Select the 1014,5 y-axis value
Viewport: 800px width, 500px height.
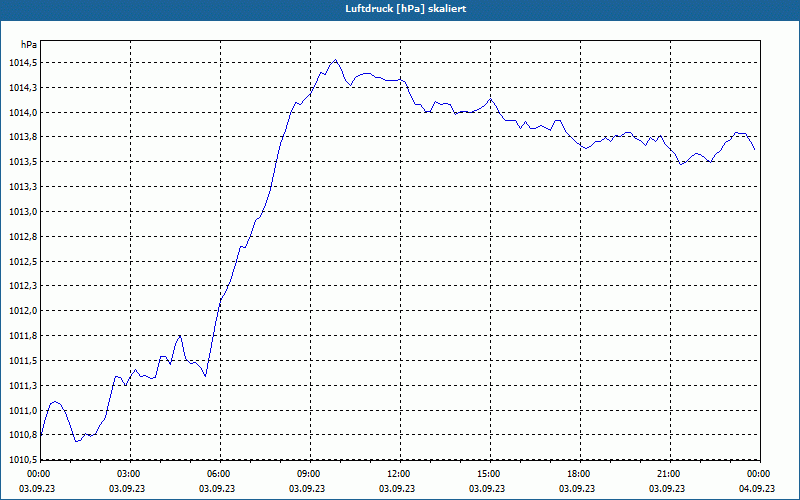[23, 63]
